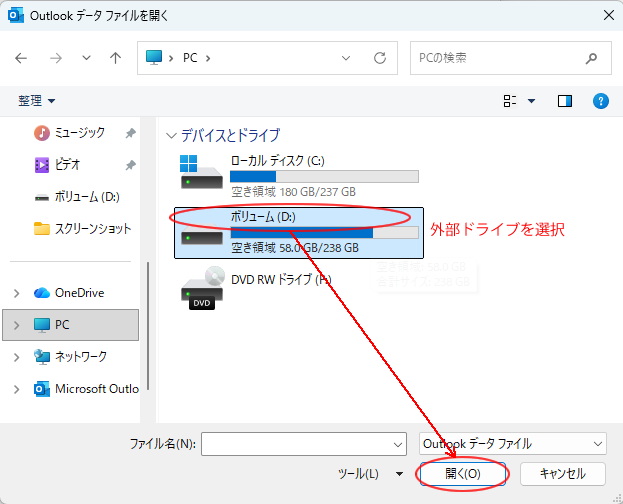
Task: Click the DVD RW ドライブ label
Action: point(281,279)
